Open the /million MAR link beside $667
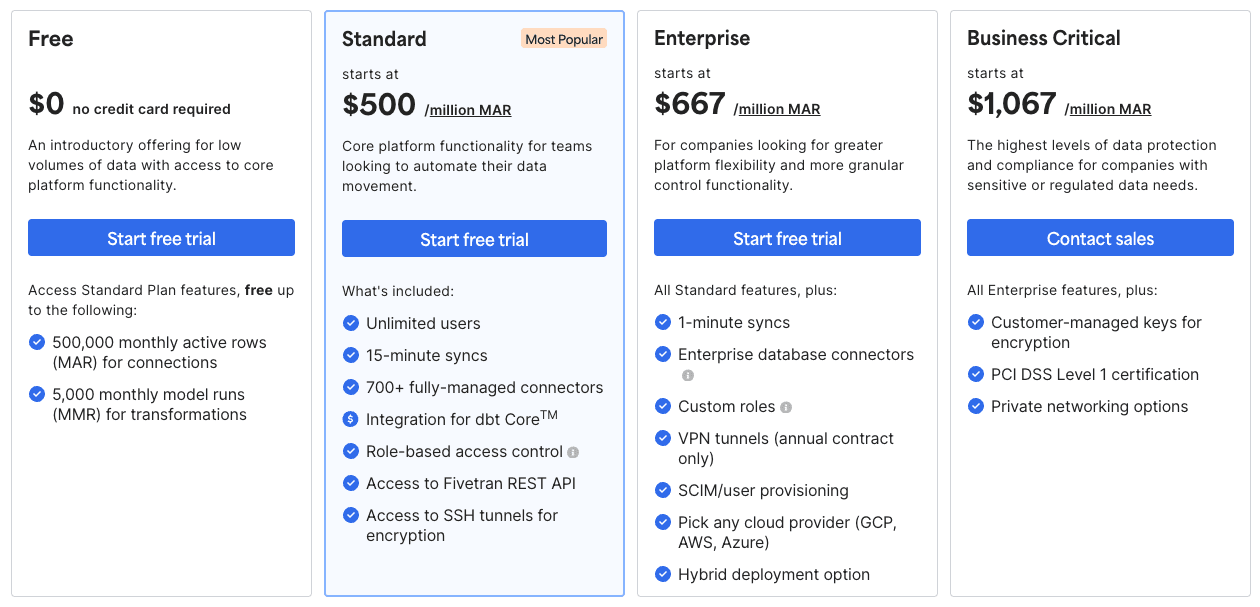1260x607 pixels. pos(777,109)
